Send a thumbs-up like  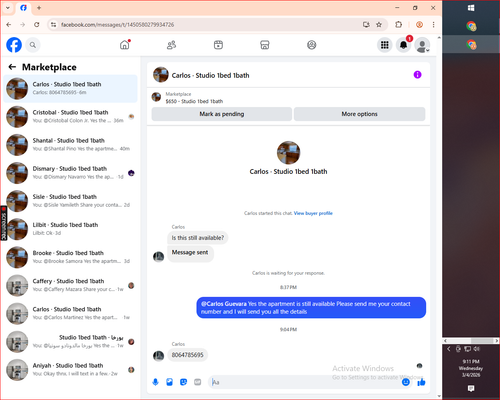[x=421, y=382]
